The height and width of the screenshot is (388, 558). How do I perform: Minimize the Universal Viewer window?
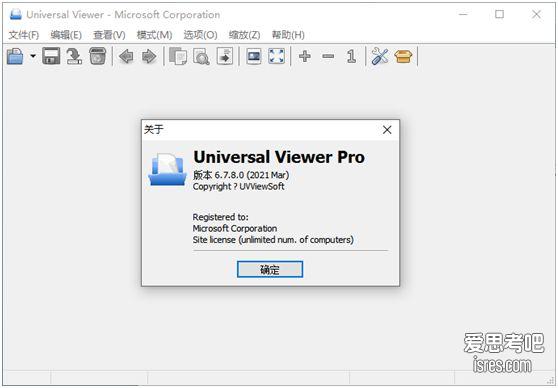click(463, 14)
